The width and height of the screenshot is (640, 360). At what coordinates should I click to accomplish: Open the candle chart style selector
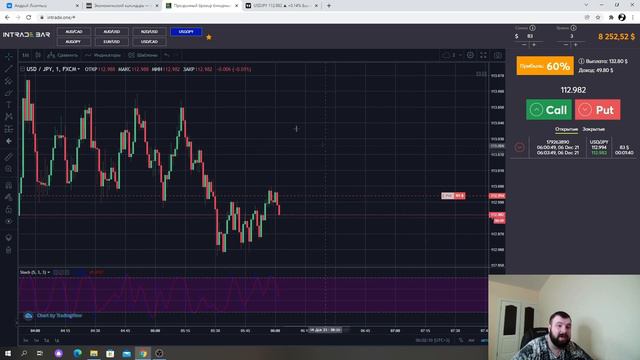coord(38,56)
